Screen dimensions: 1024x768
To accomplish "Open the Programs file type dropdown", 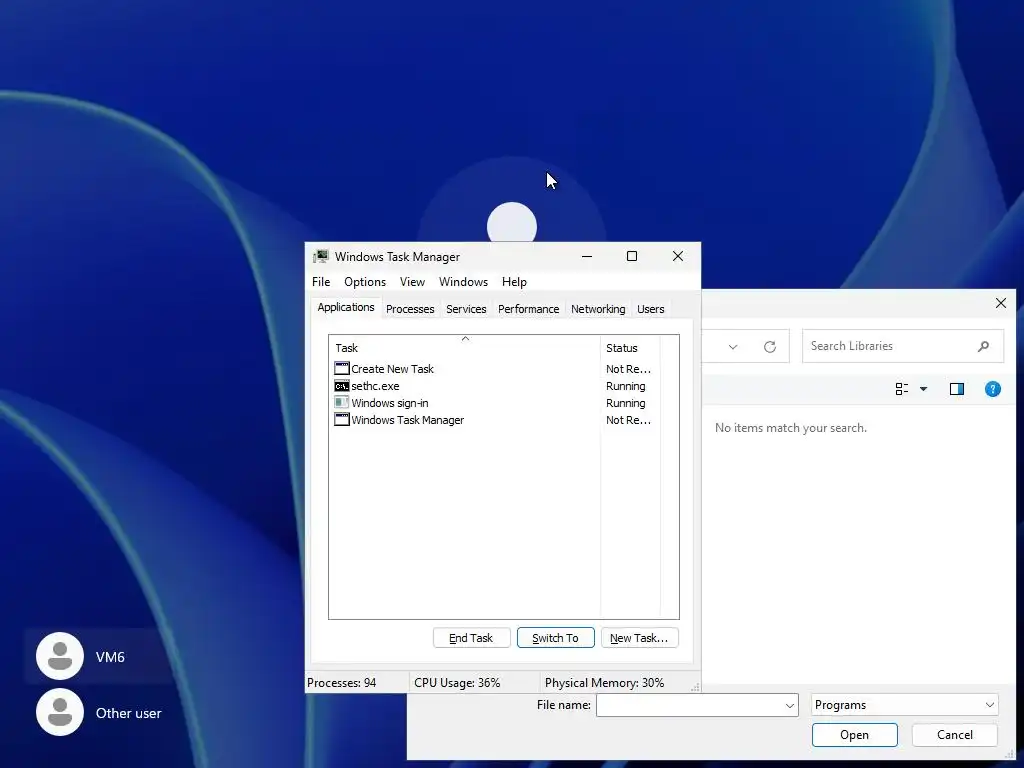I will pyautogui.click(x=904, y=705).
